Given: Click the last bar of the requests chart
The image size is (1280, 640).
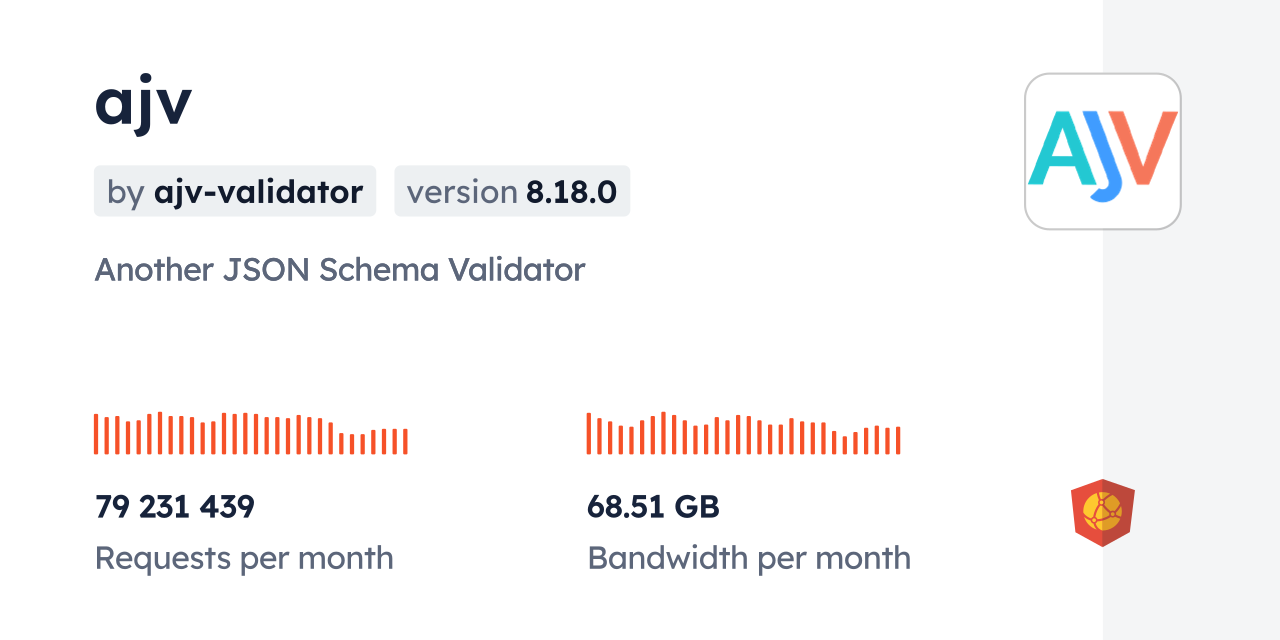Looking at the screenshot, I should point(405,441).
